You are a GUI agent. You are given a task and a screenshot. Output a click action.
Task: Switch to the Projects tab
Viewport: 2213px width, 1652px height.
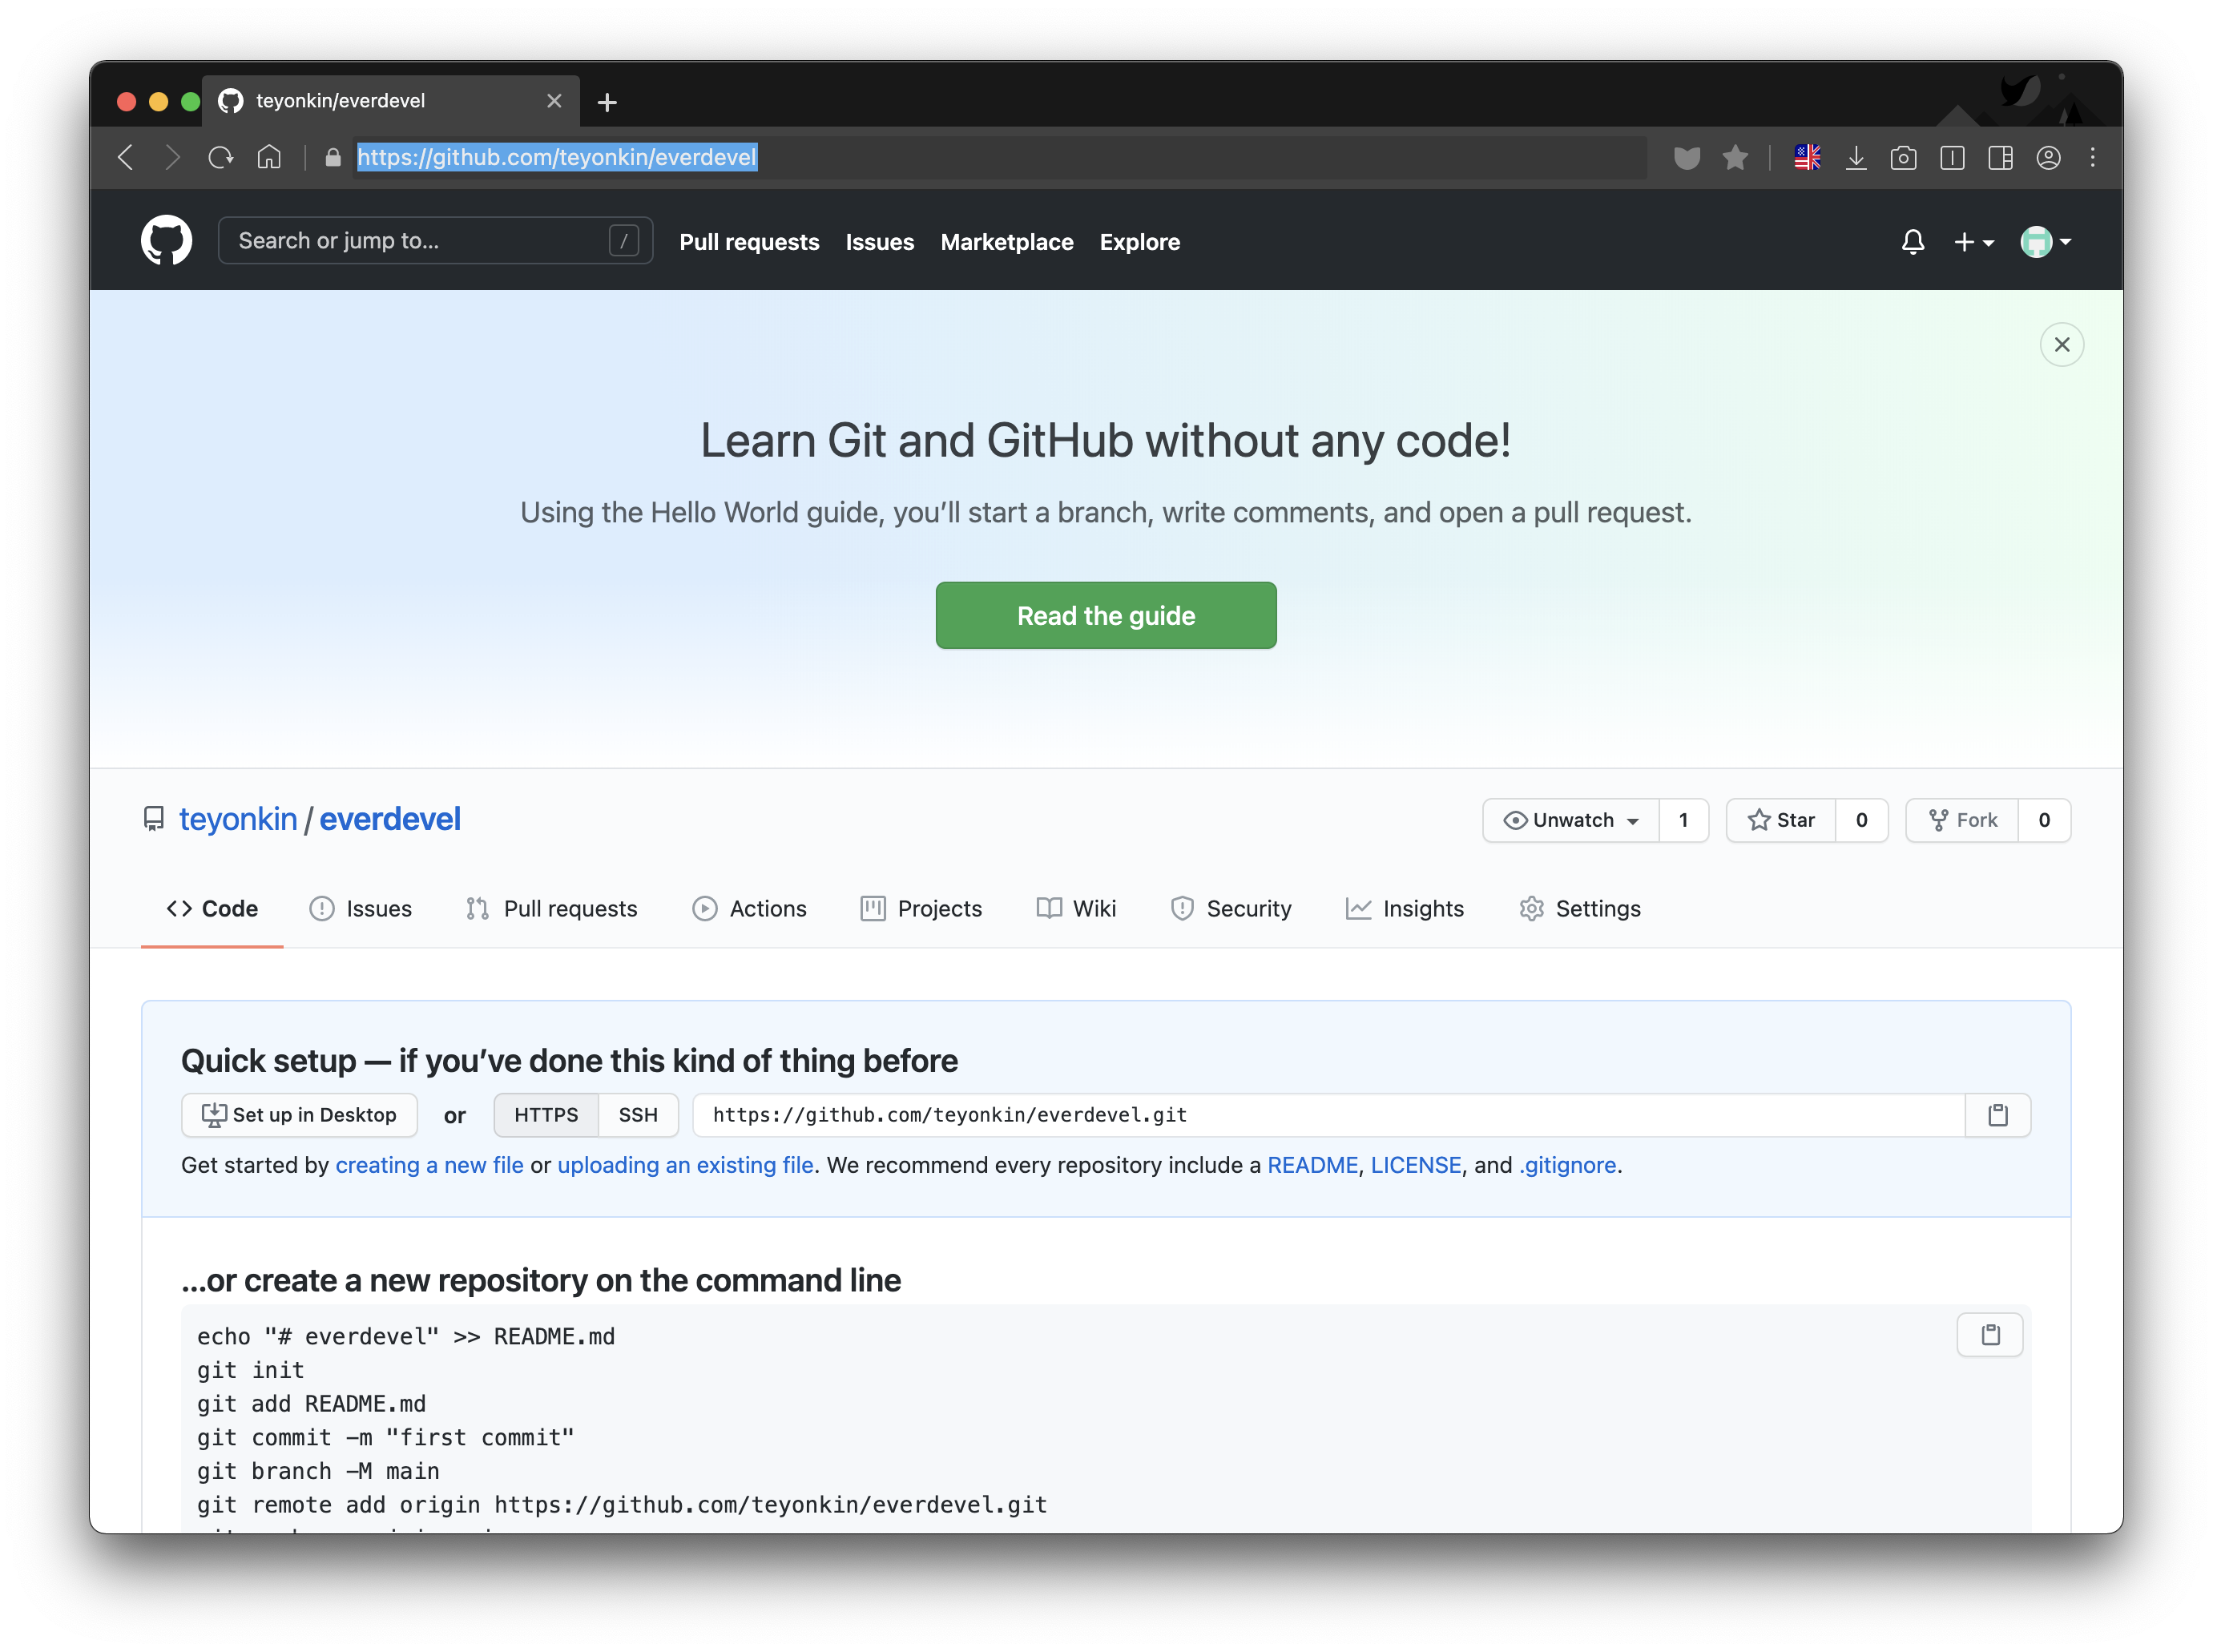point(921,908)
